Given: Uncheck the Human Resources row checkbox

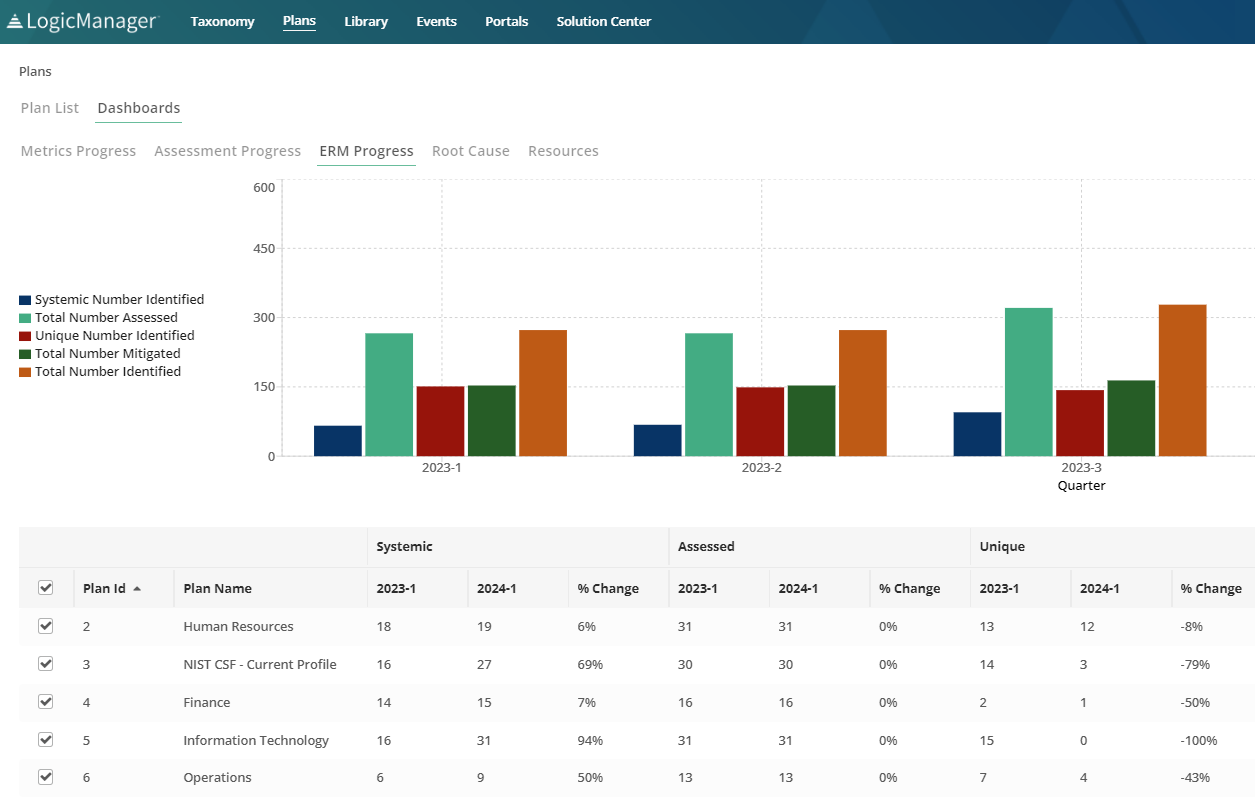Looking at the screenshot, I should 45,626.
